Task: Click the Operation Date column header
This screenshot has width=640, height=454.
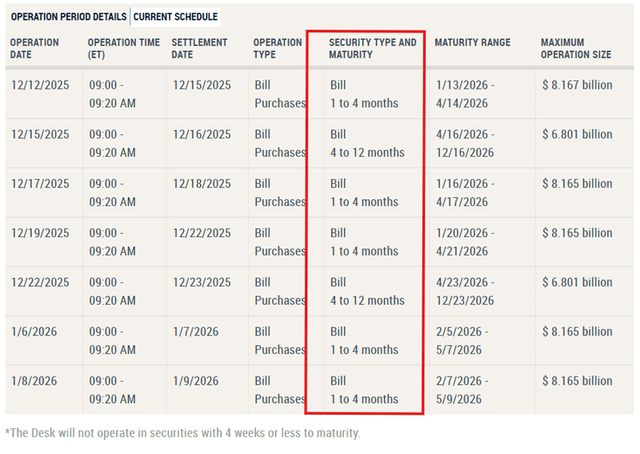Action: pyautogui.click(x=35, y=48)
